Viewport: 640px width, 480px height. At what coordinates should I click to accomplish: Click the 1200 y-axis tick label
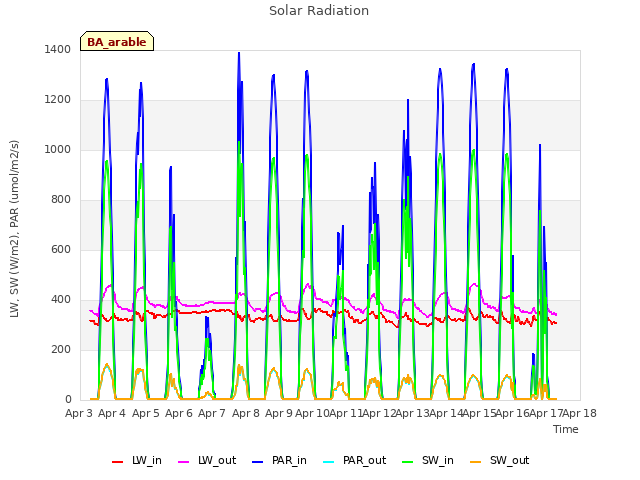[x=58, y=100]
